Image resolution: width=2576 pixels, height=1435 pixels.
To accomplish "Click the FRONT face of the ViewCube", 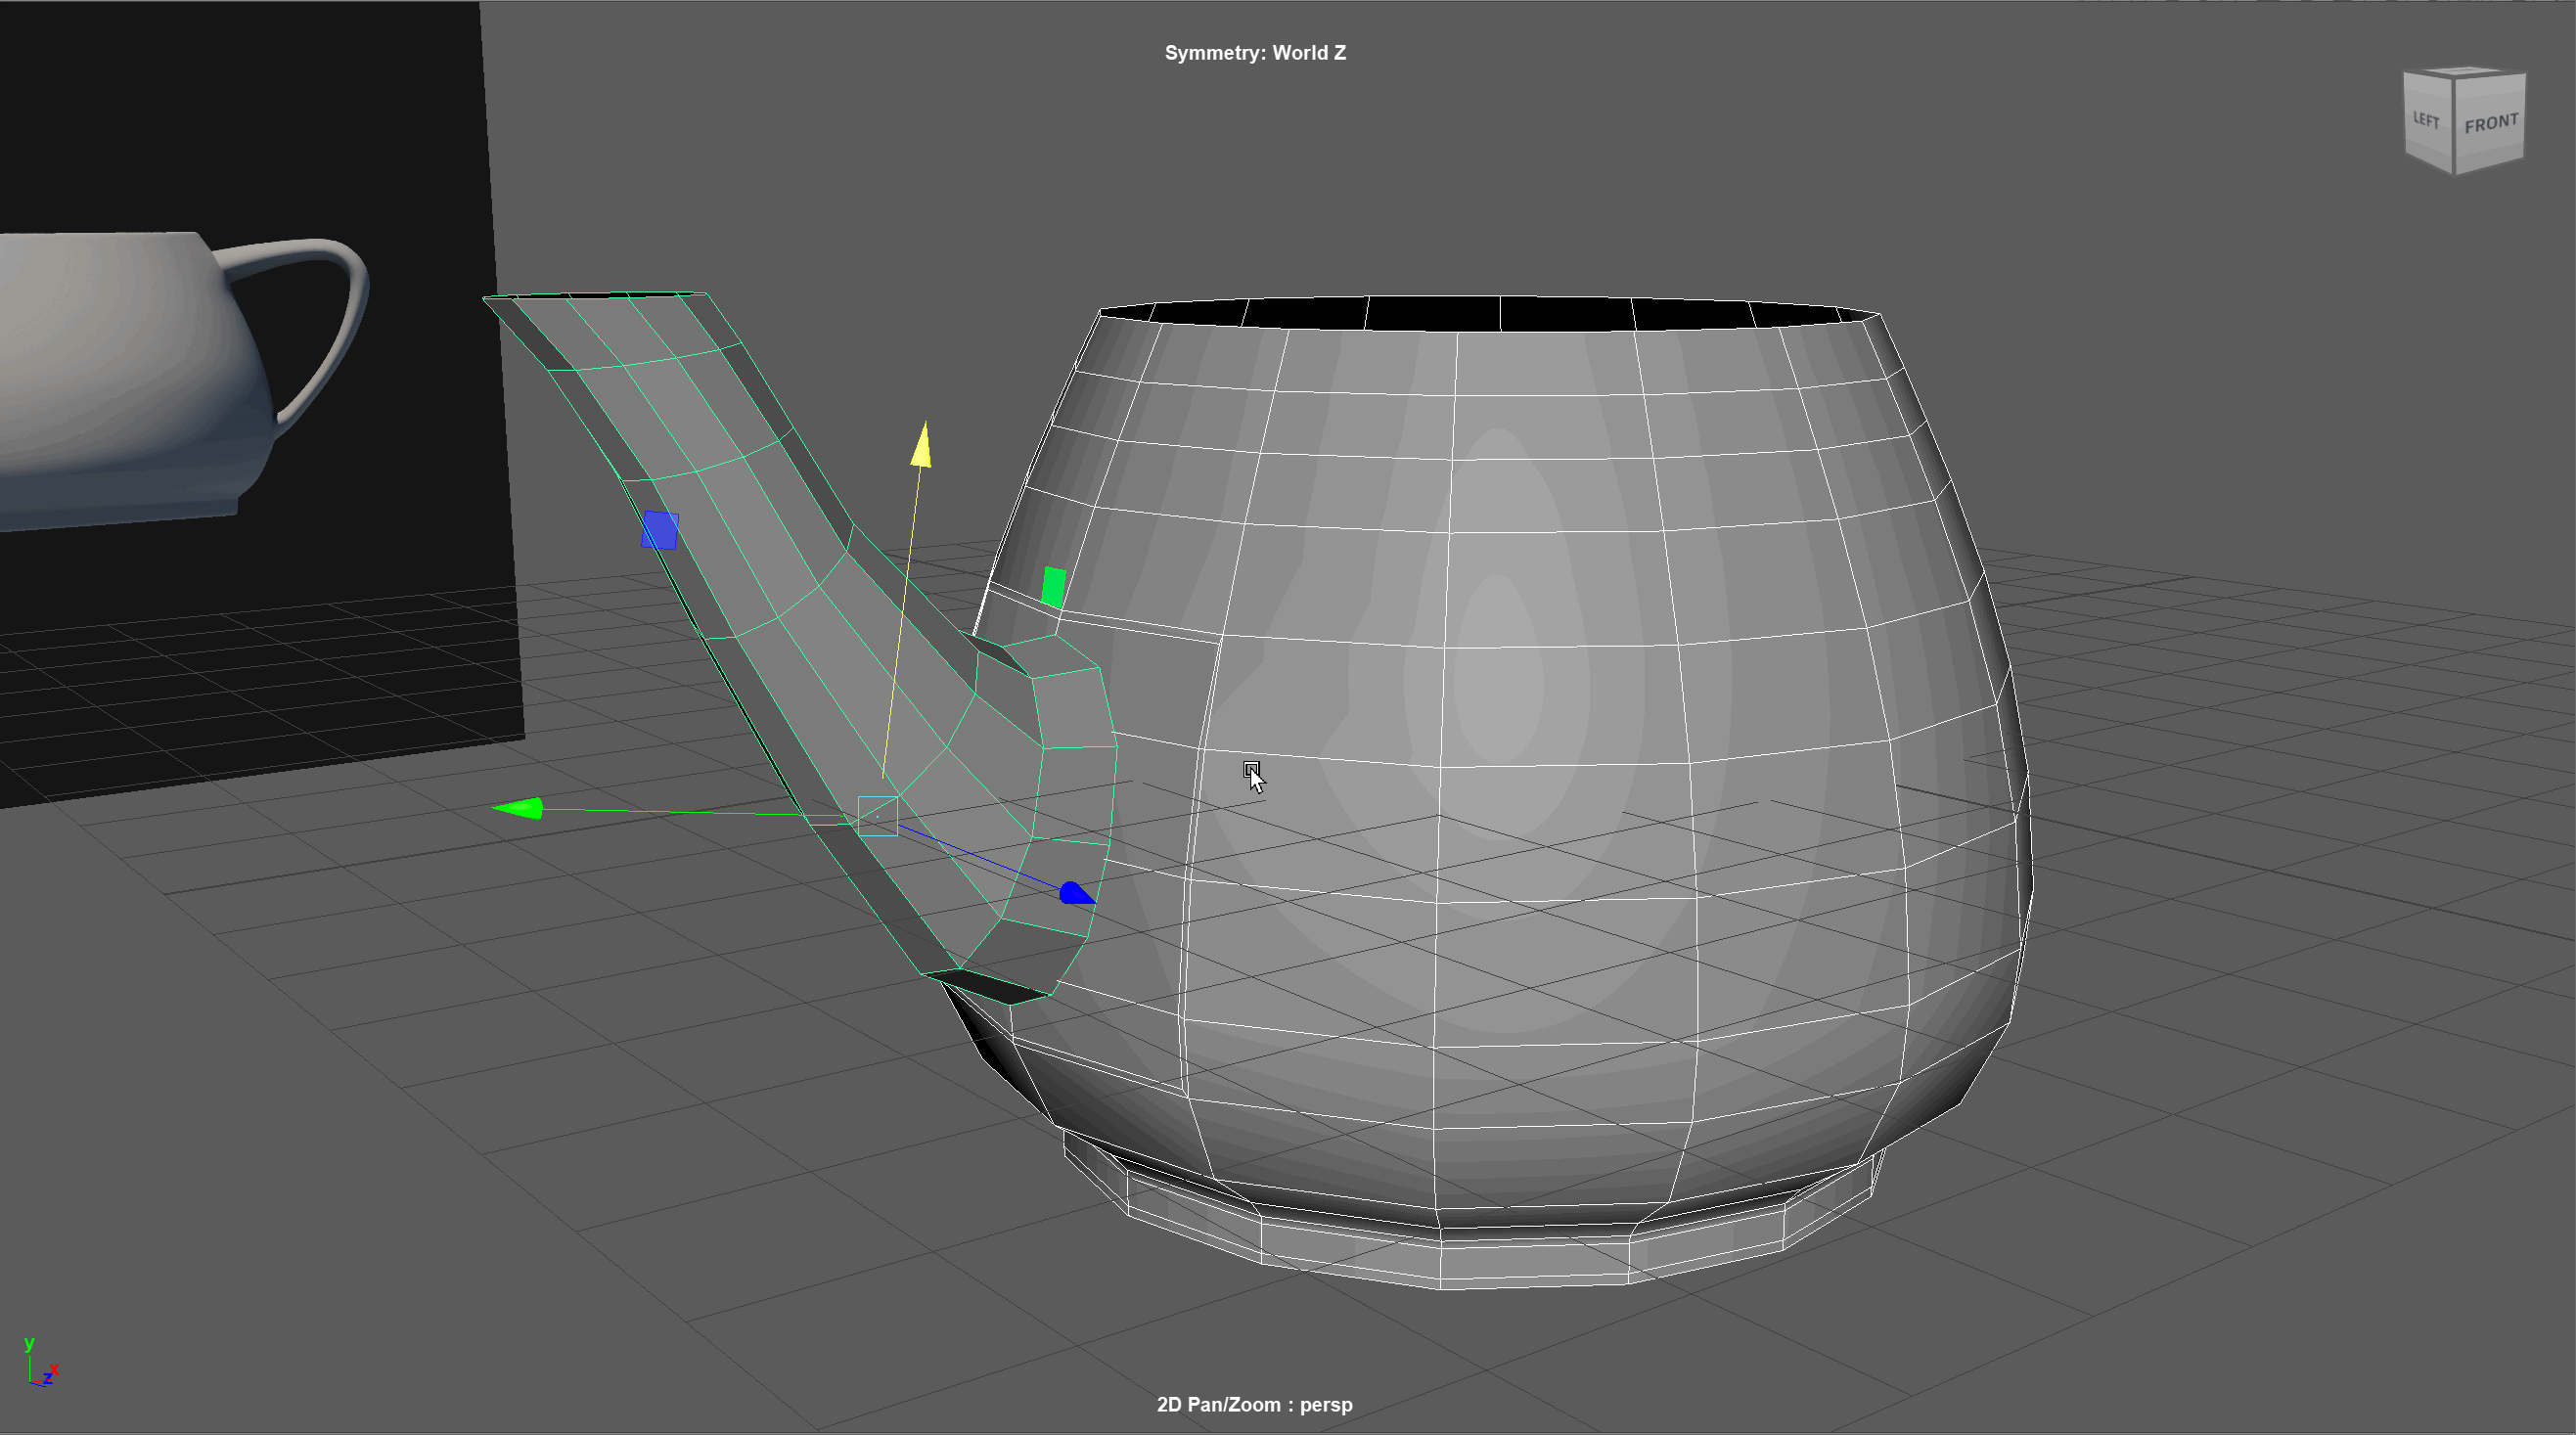I will pos(2490,124).
